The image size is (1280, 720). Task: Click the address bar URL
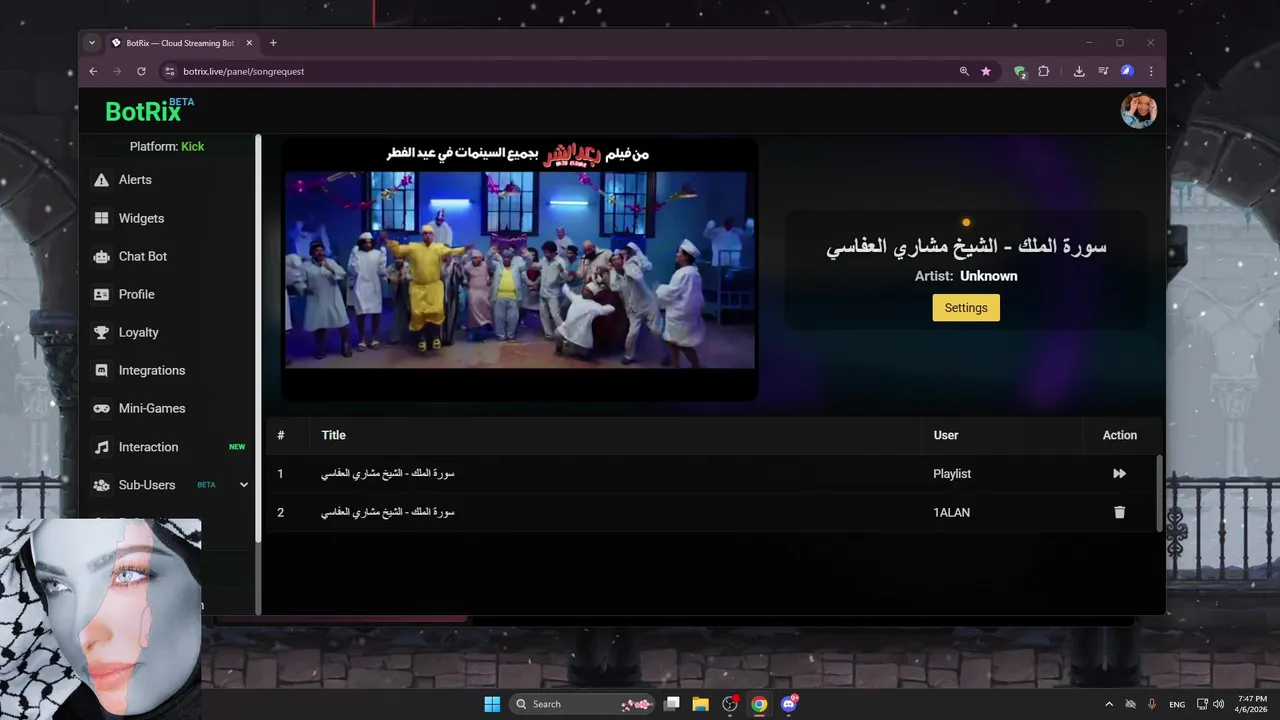coord(243,71)
